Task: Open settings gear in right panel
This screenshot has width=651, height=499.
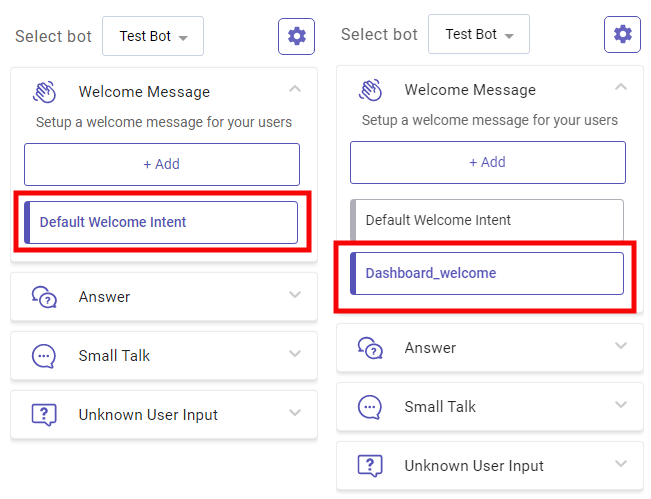Action: [622, 34]
